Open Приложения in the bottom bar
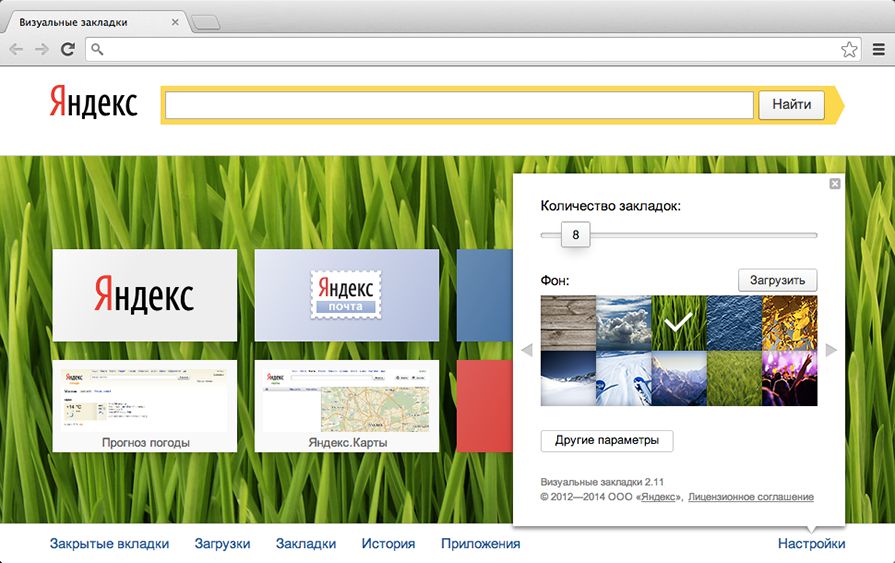Image resolution: width=895 pixels, height=563 pixels. [481, 544]
